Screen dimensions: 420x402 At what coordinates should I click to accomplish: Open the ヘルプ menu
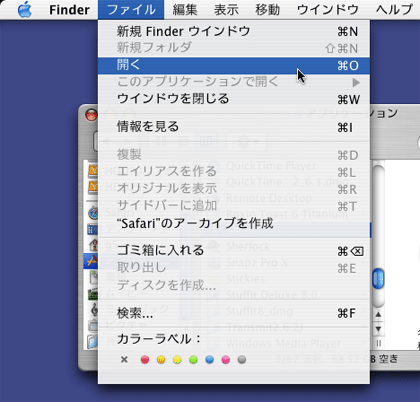coord(394,10)
